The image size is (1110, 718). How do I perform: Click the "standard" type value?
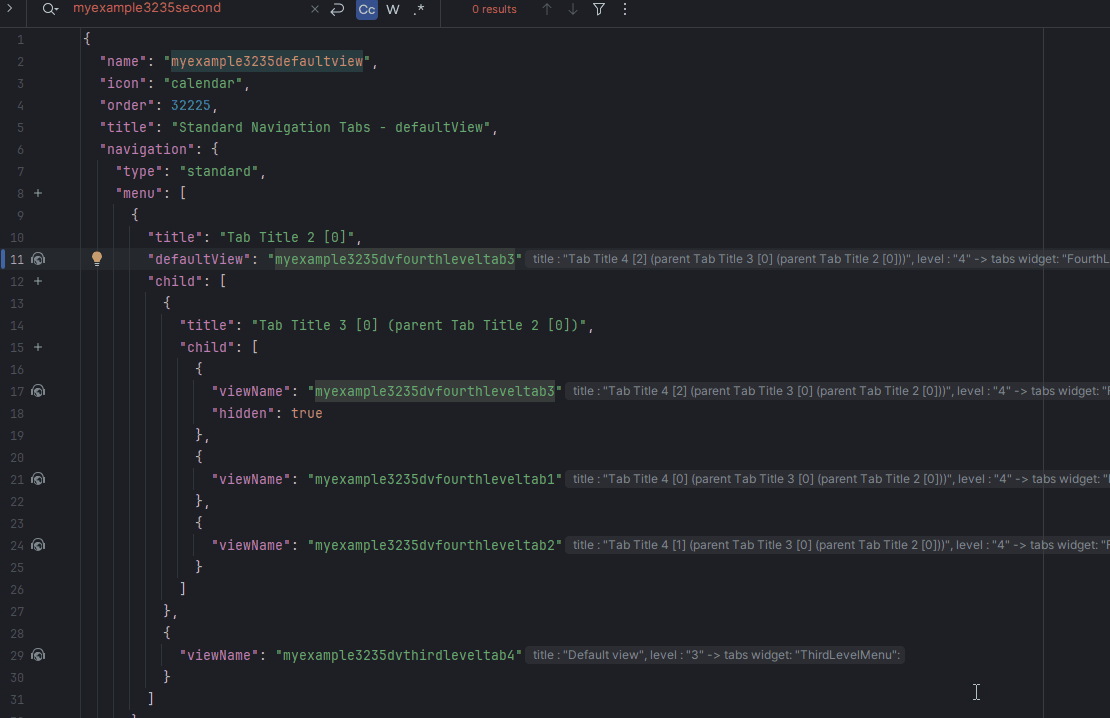219,171
